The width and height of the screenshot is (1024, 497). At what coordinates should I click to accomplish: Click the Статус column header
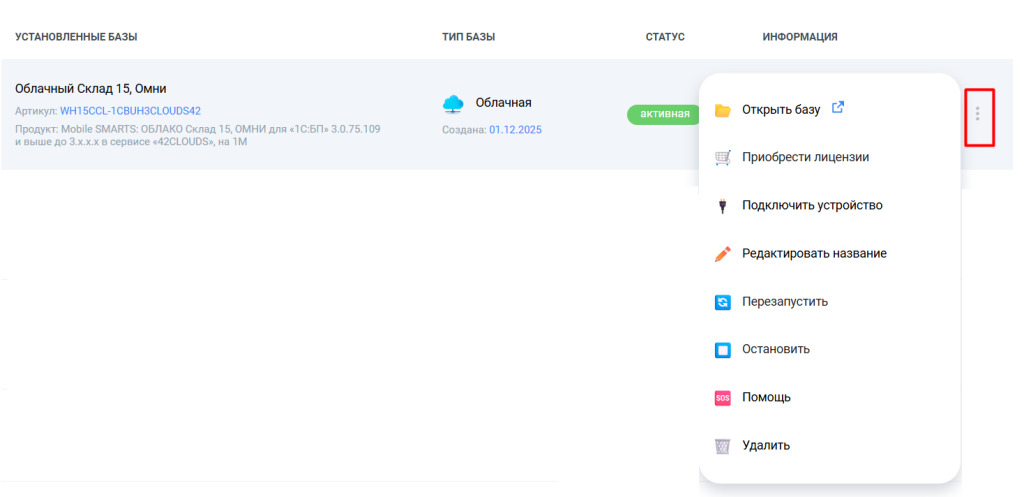665,37
